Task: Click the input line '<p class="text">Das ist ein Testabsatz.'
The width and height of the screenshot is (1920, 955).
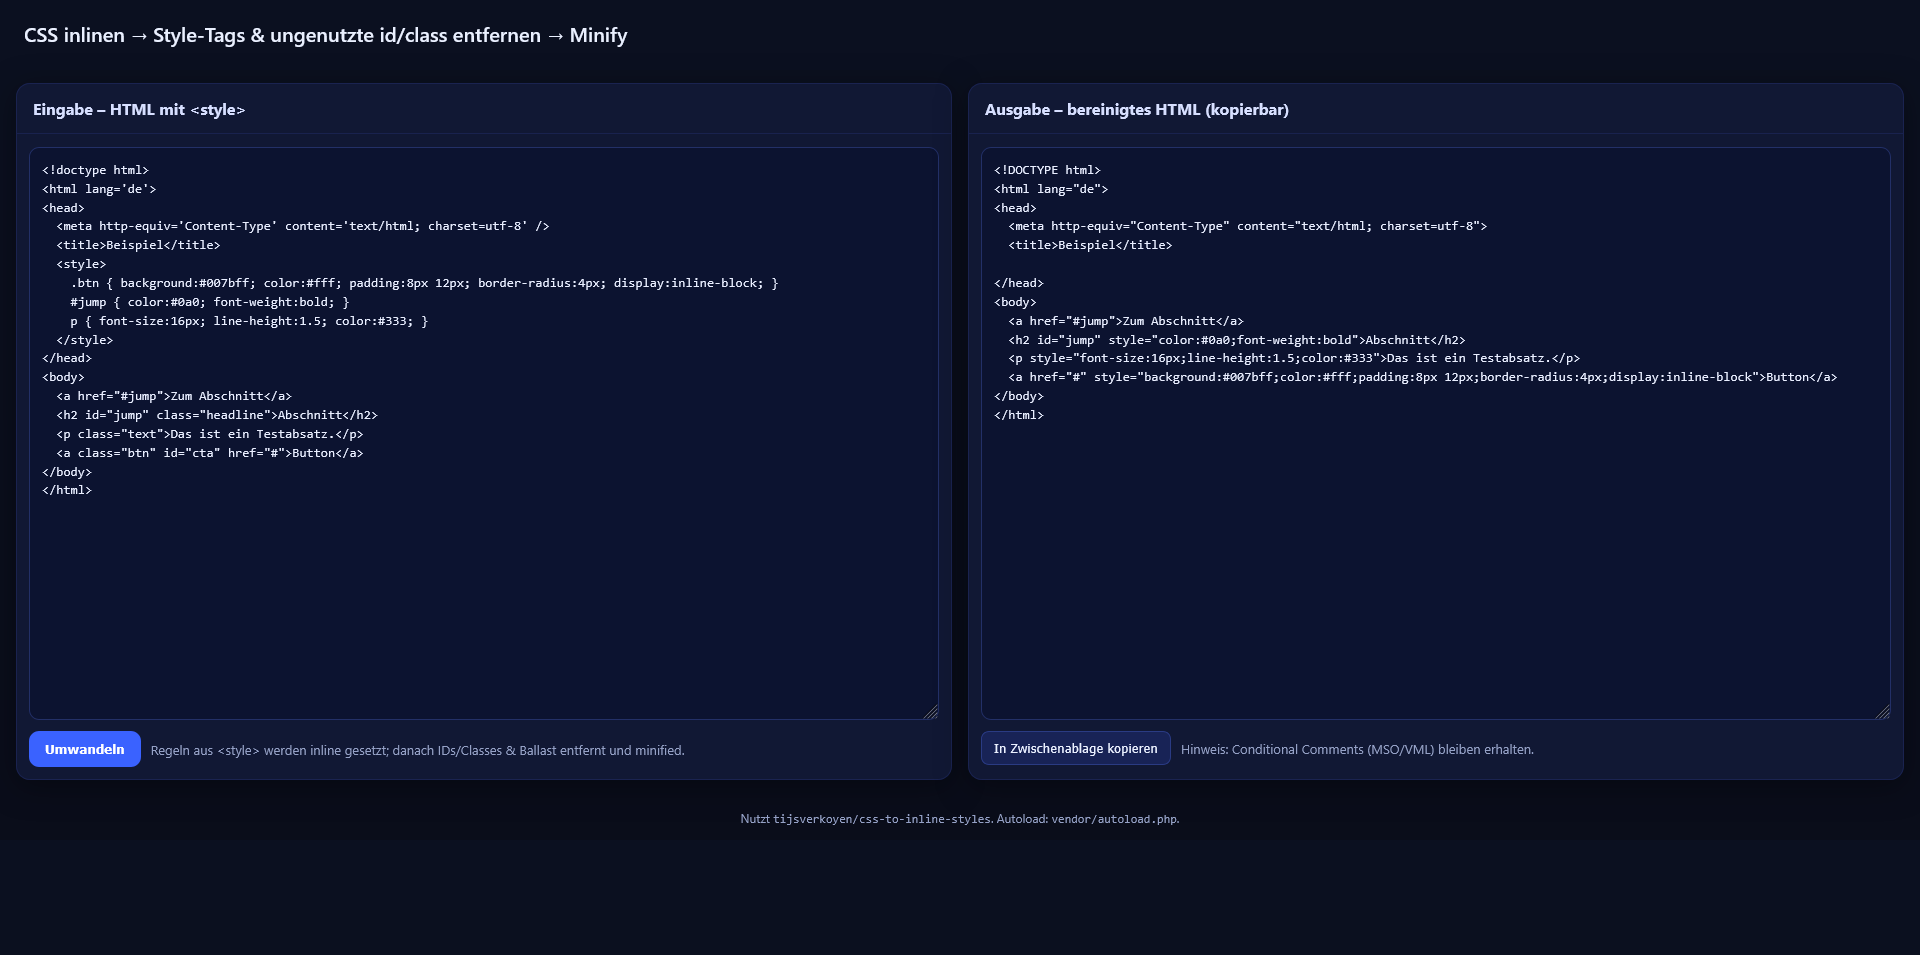Action: pos(210,434)
